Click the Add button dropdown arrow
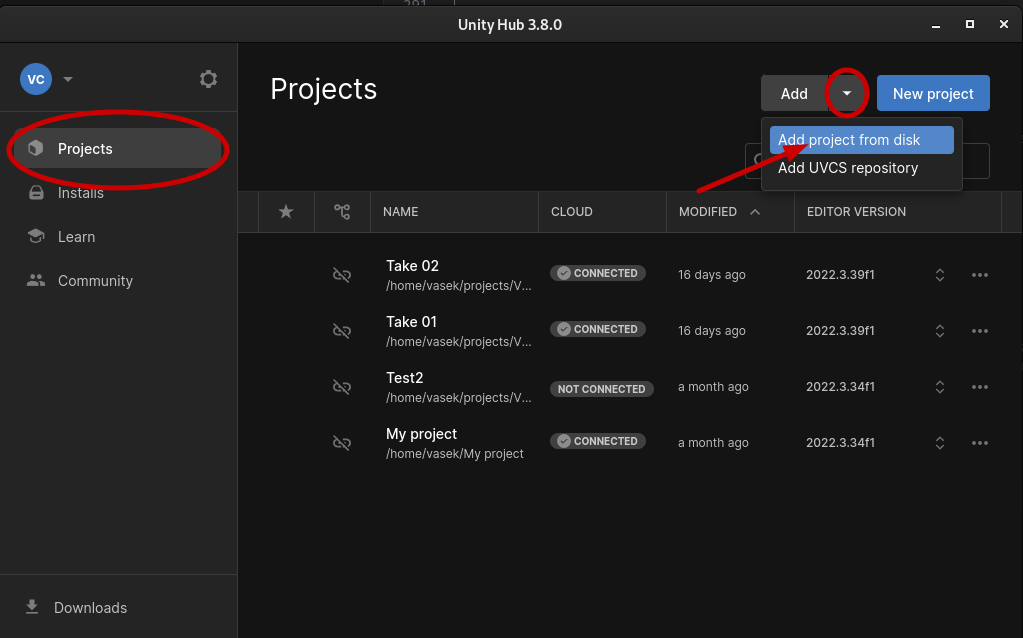 point(847,93)
